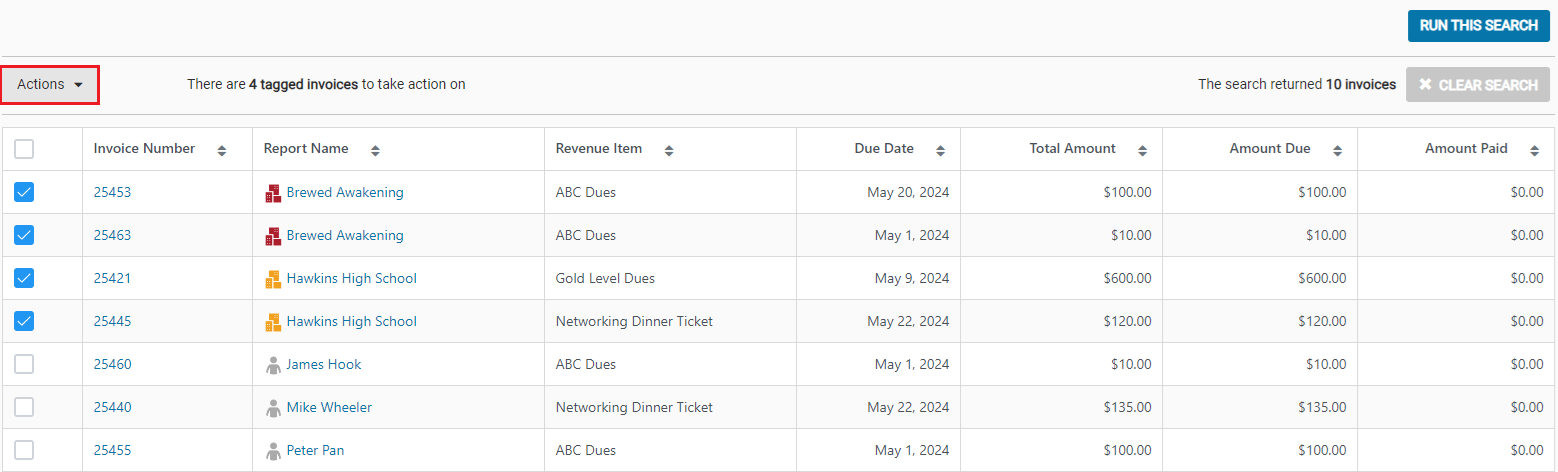Viewport: 1558px width, 472px height.
Task: Click the Due Date column header text
Action: 884,148
